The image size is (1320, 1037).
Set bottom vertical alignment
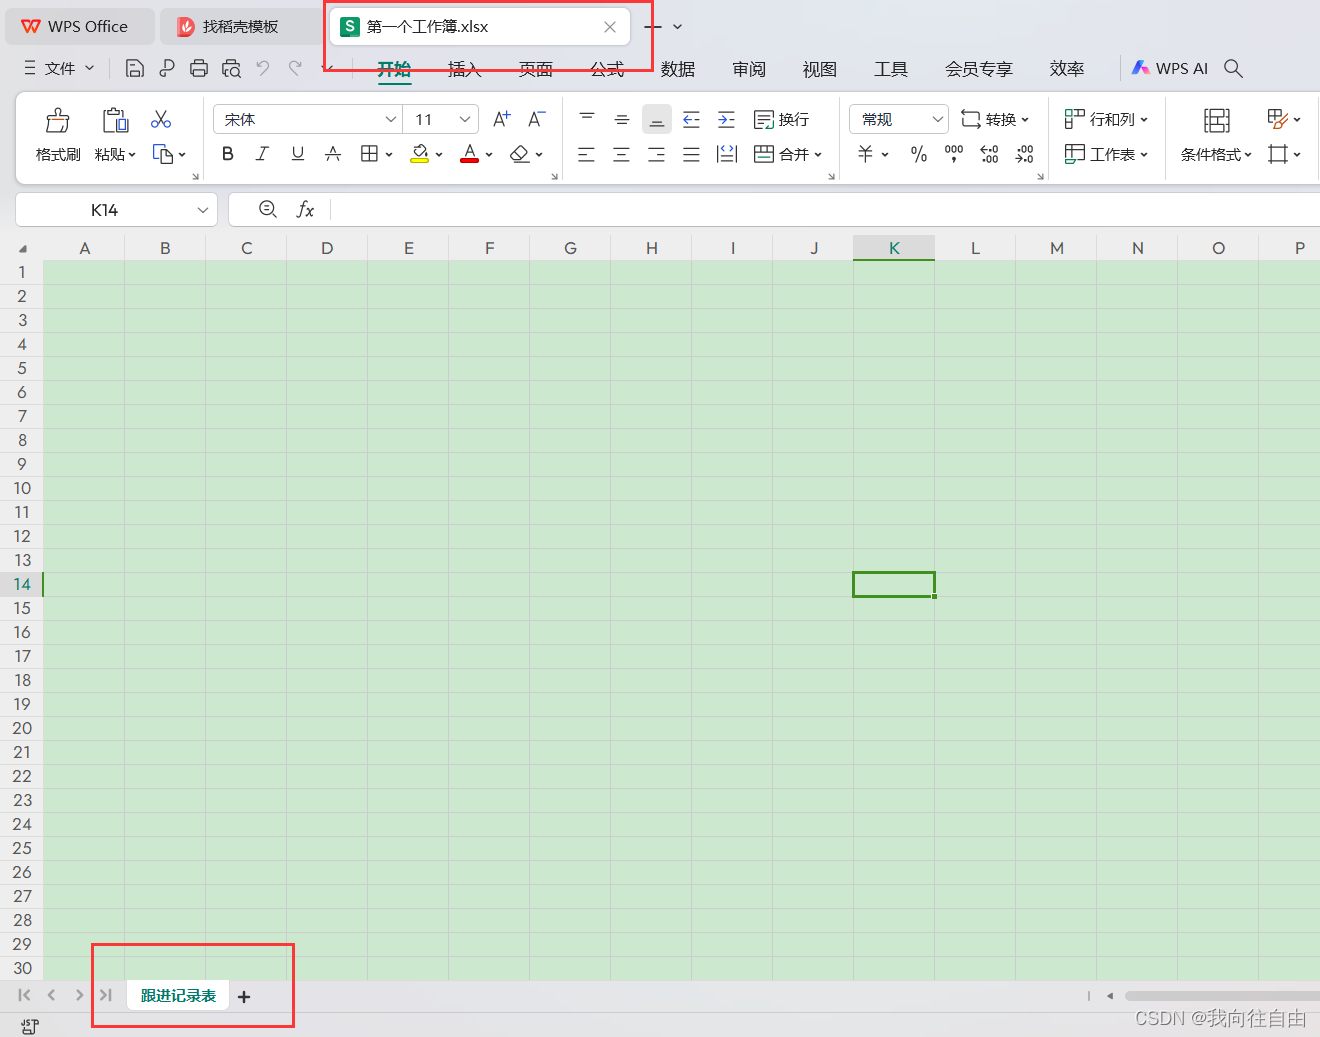click(x=657, y=119)
